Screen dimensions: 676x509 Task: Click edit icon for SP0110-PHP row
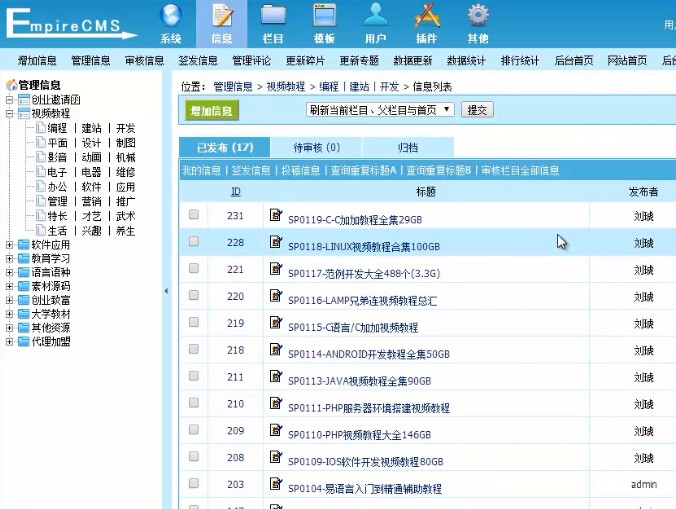click(x=275, y=430)
